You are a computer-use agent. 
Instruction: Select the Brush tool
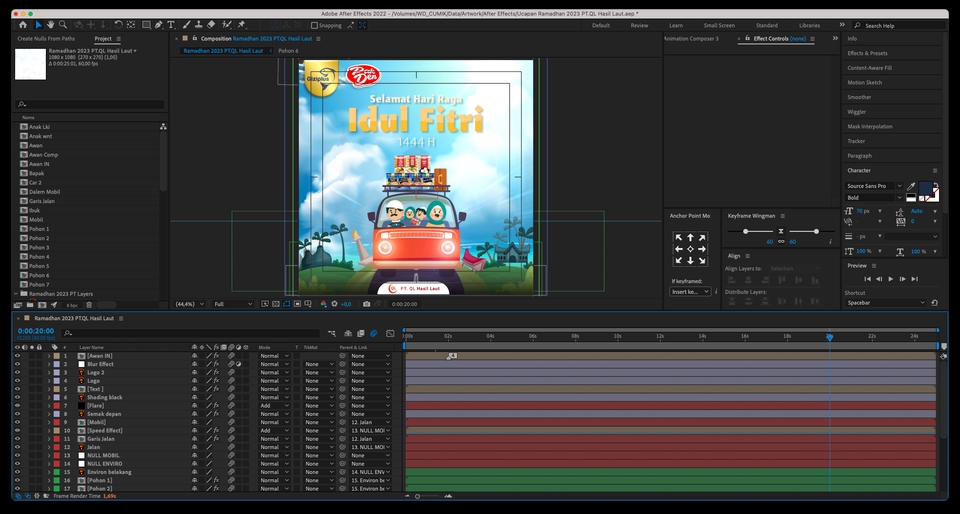pos(187,25)
